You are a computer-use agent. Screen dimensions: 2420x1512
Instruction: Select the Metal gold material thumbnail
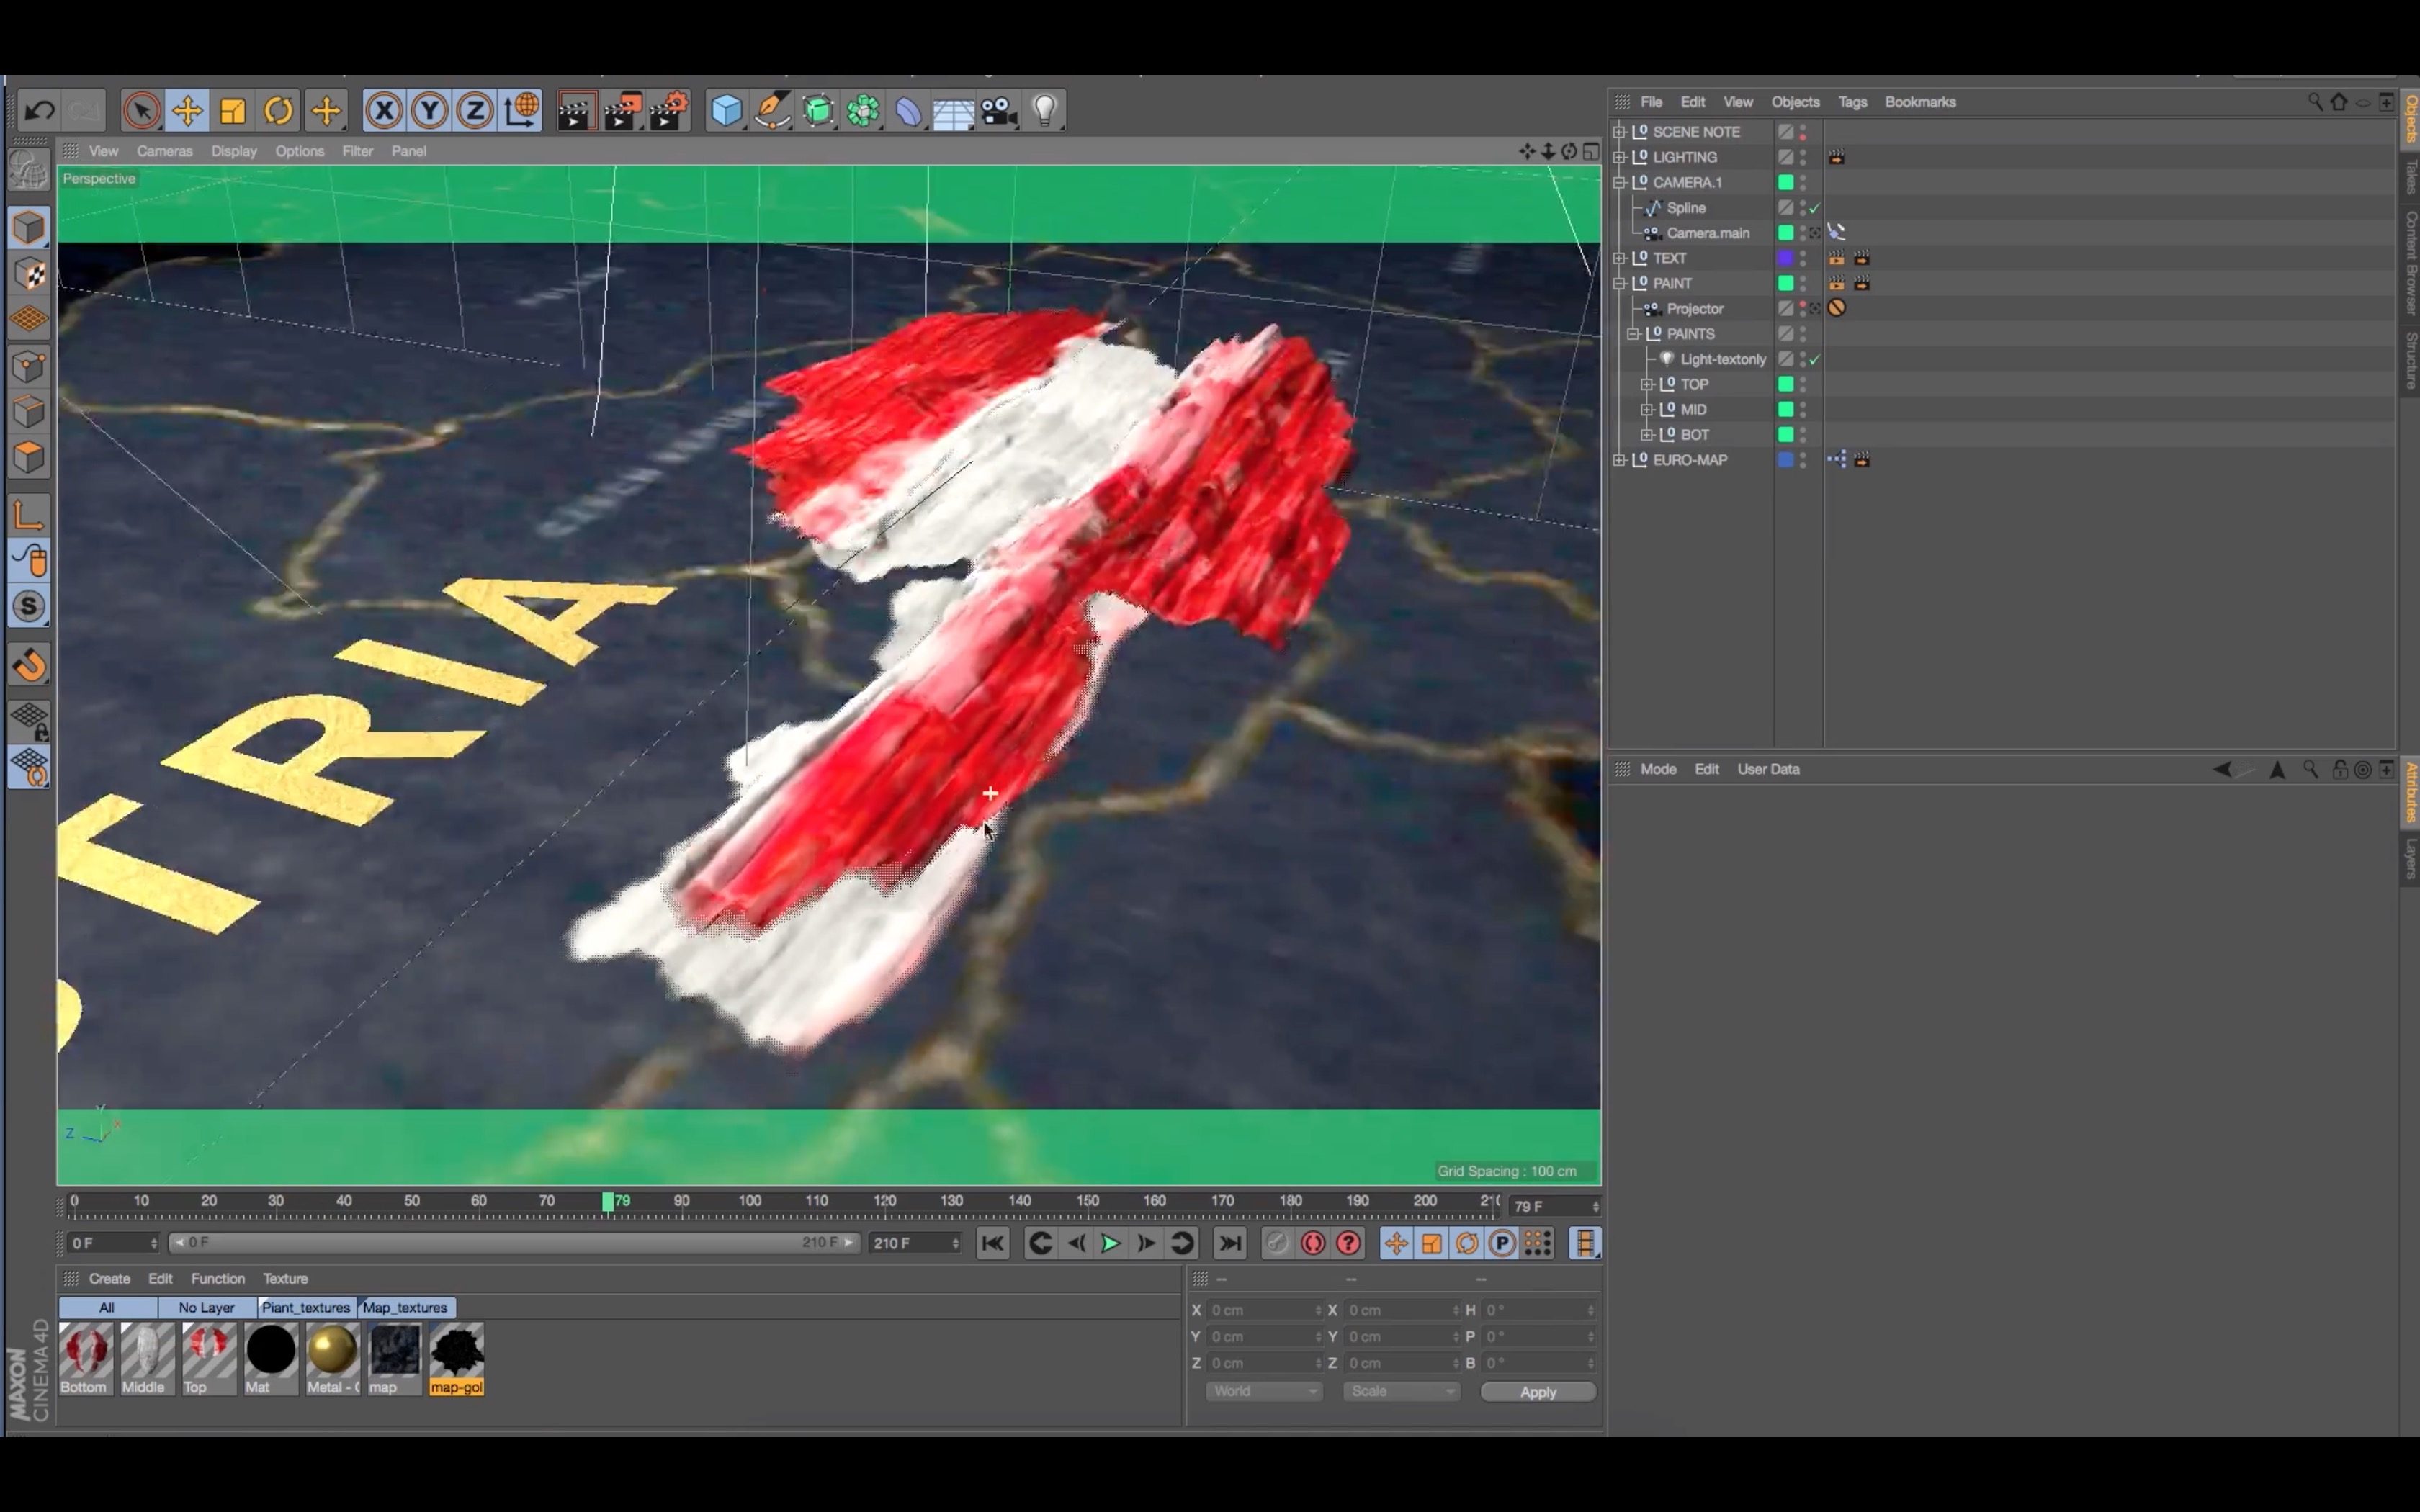coord(333,1358)
